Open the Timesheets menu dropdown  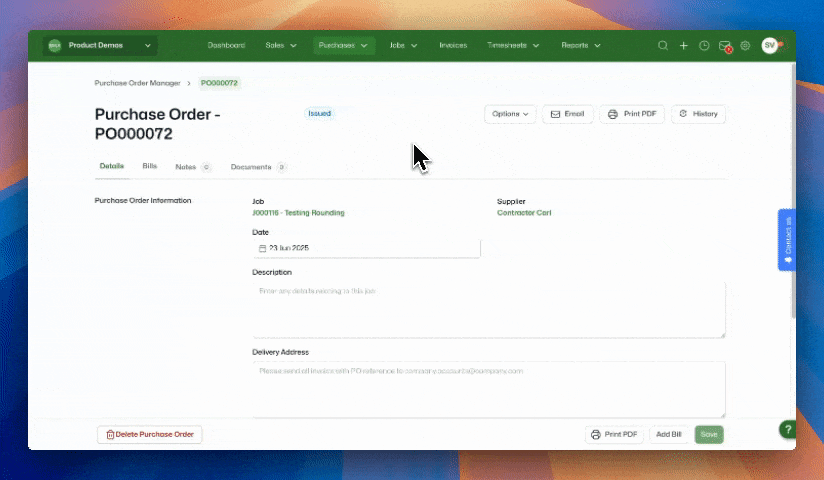(513, 46)
